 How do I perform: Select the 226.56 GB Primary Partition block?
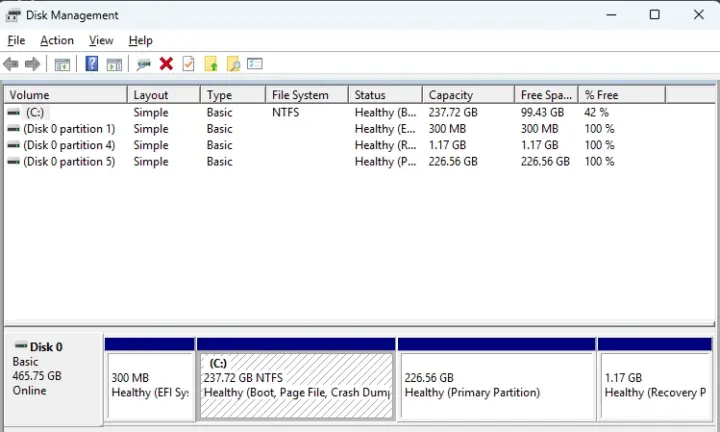tap(497, 385)
